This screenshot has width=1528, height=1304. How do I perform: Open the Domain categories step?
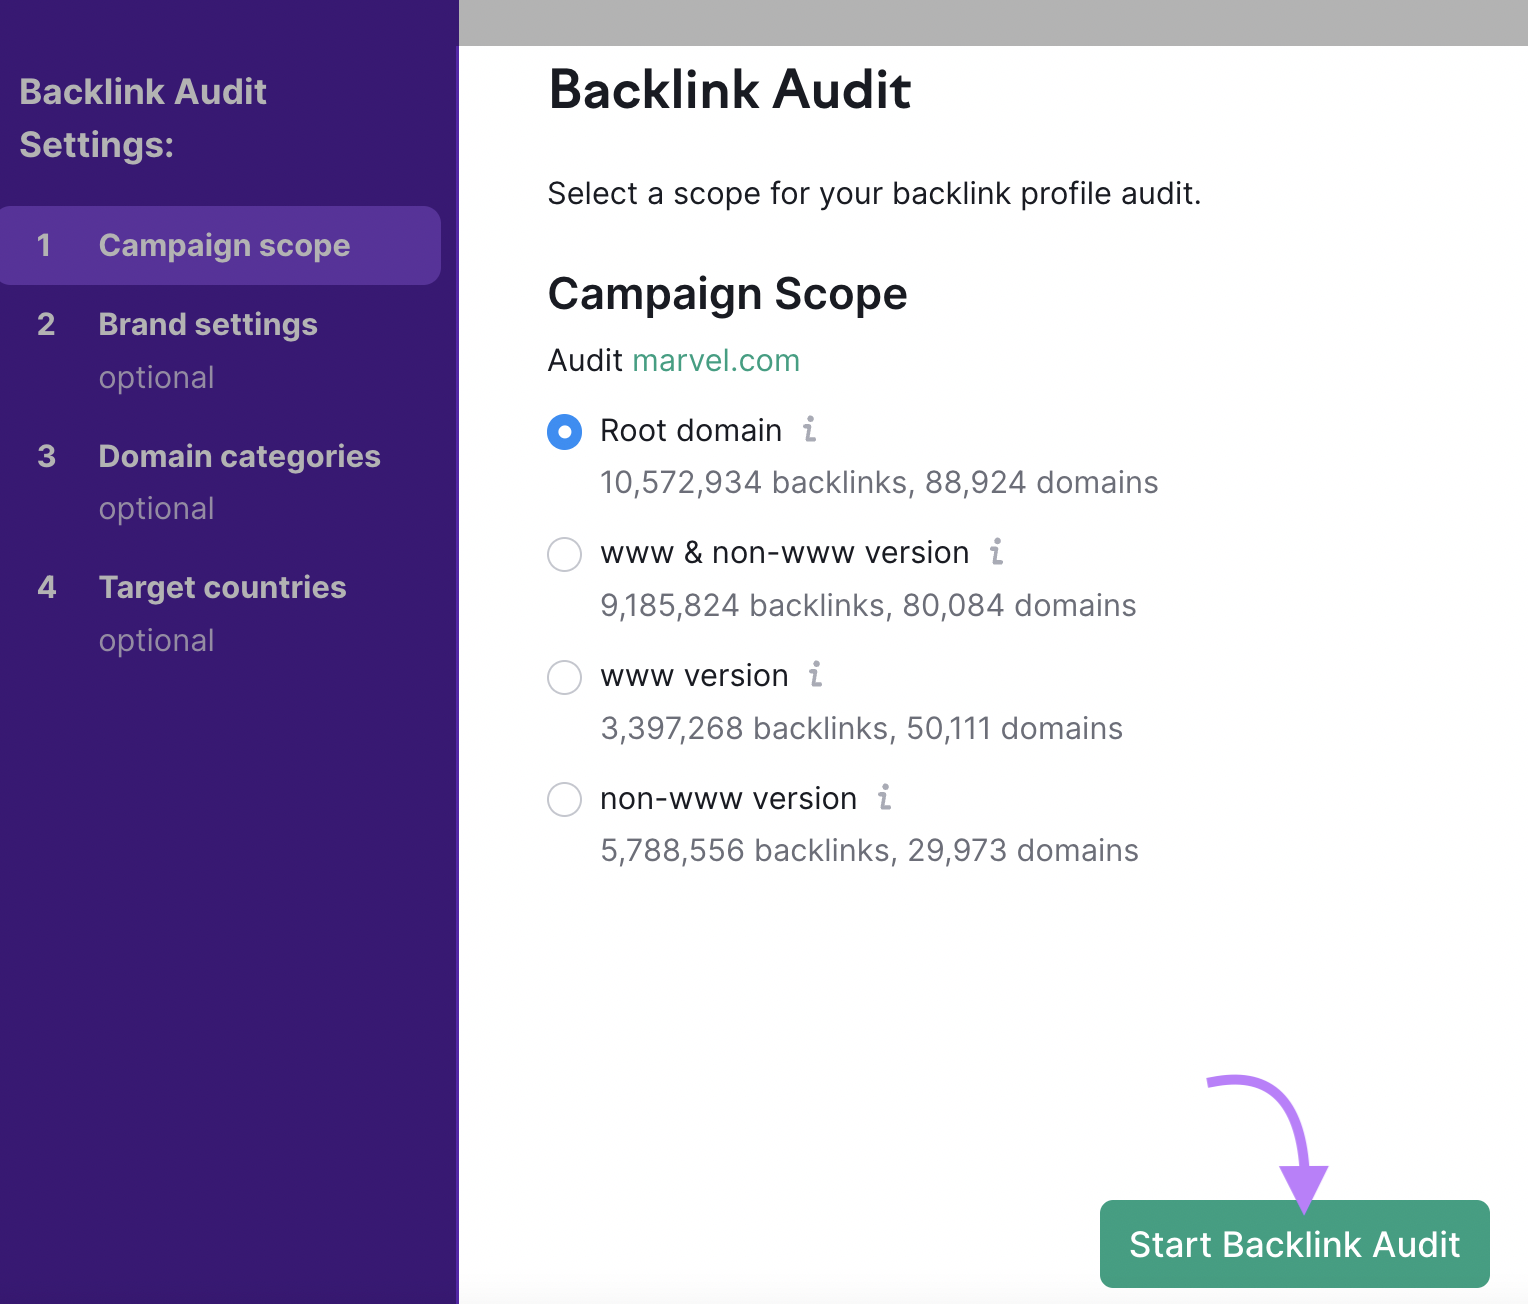tap(239, 456)
